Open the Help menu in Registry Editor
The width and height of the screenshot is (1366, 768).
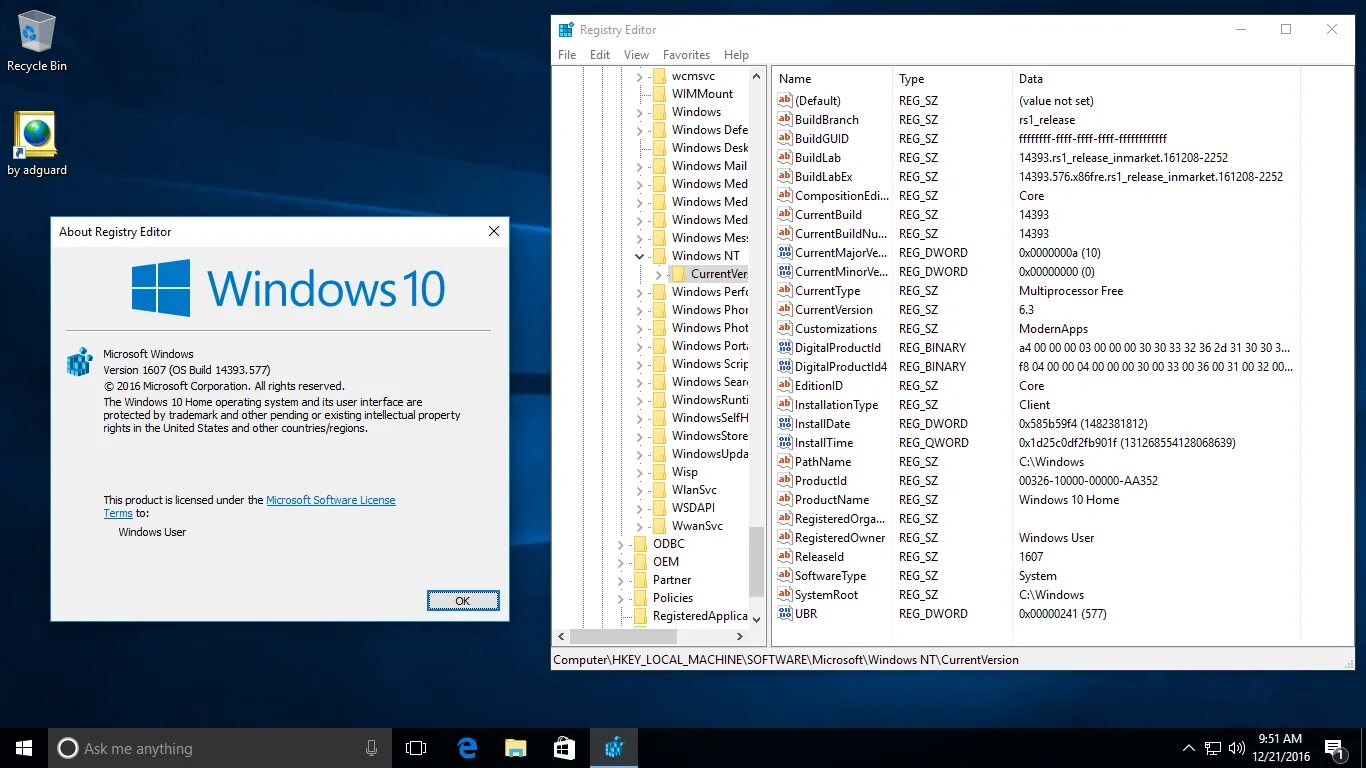pos(736,55)
